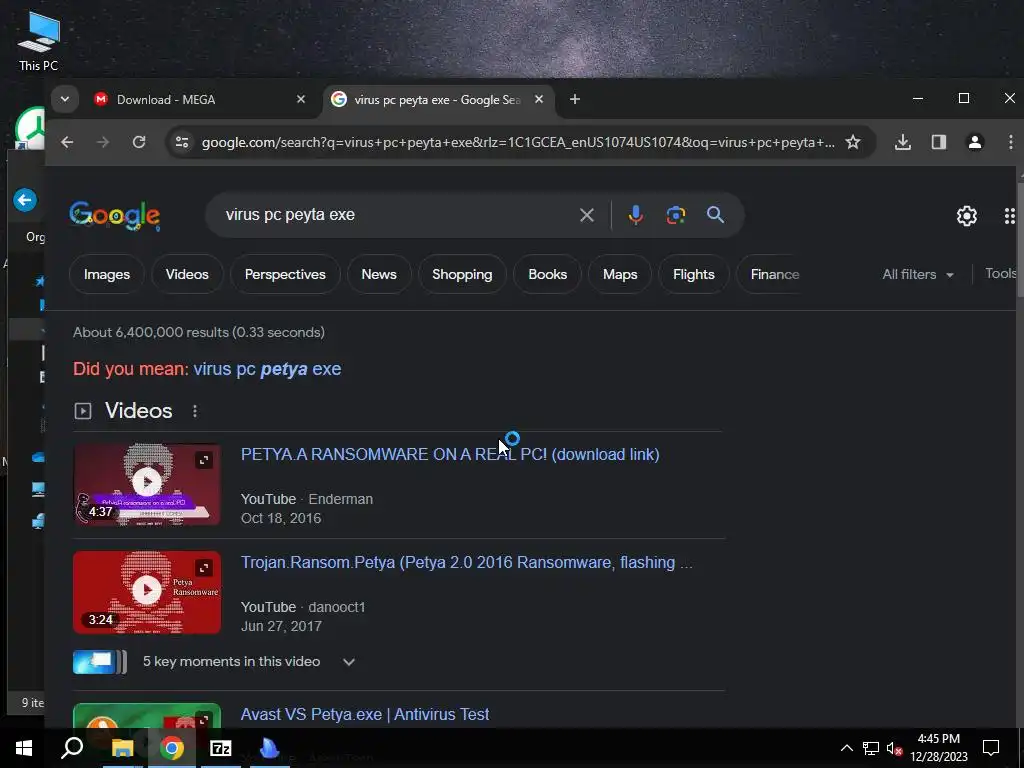
Task: Open network status tray icon
Action: pyautogui.click(x=871, y=748)
